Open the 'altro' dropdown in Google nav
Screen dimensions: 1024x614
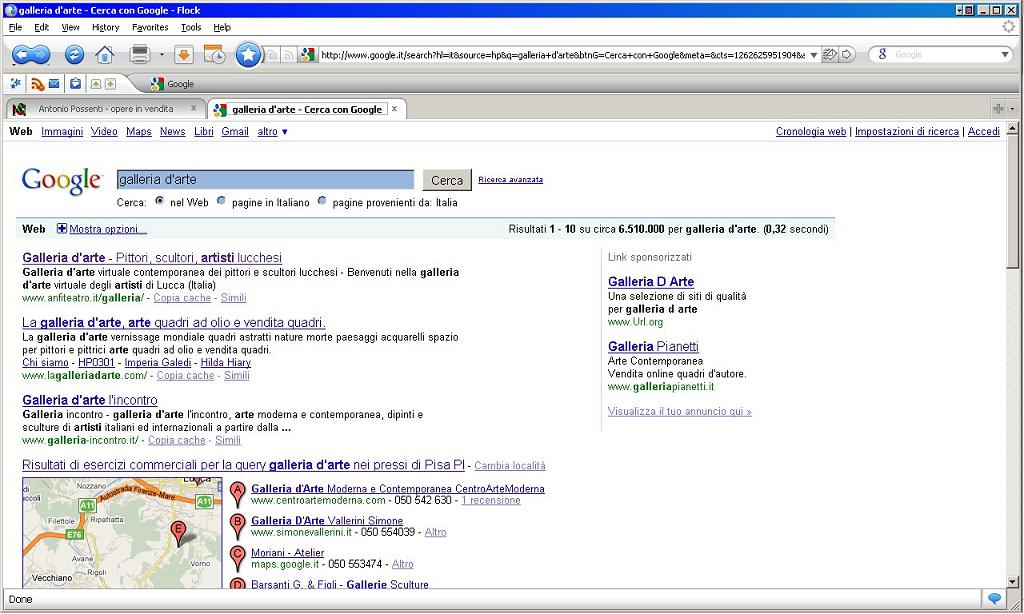pyautogui.click(x=272, y=131)
